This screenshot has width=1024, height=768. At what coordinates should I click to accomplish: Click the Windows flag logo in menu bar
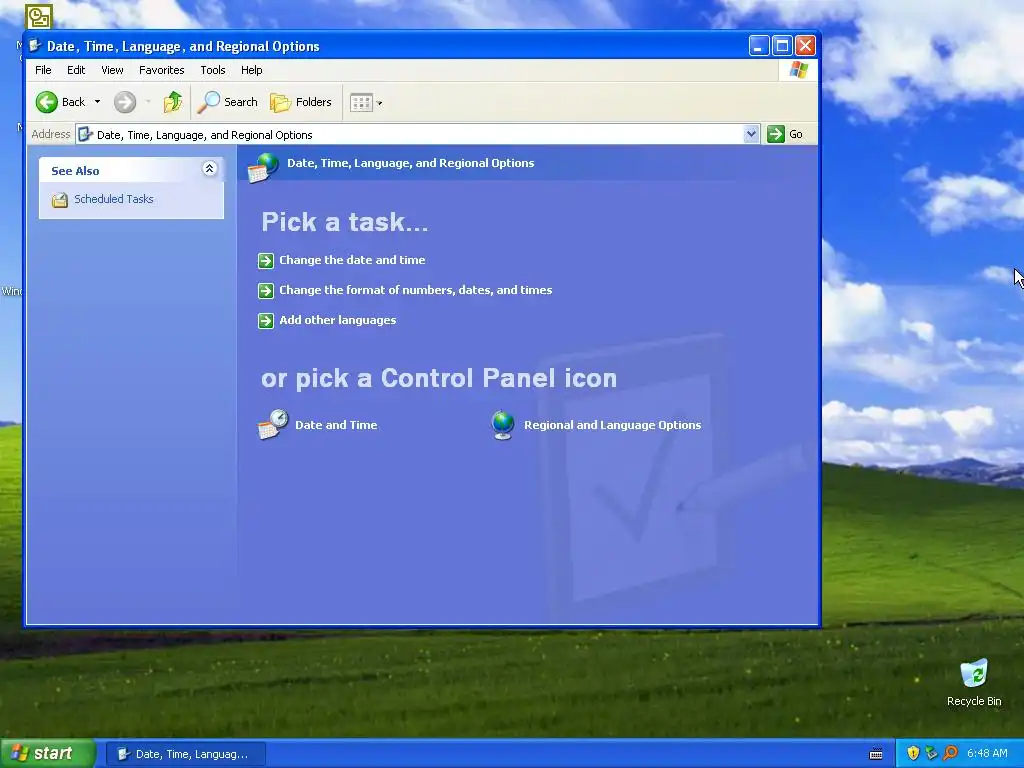[799, 70]
